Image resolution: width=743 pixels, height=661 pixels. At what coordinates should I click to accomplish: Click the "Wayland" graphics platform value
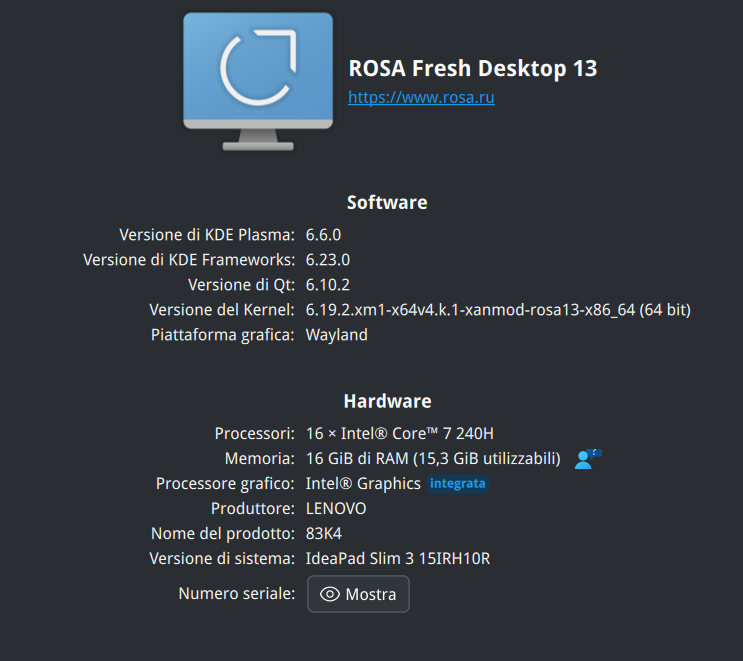(336, 335)
